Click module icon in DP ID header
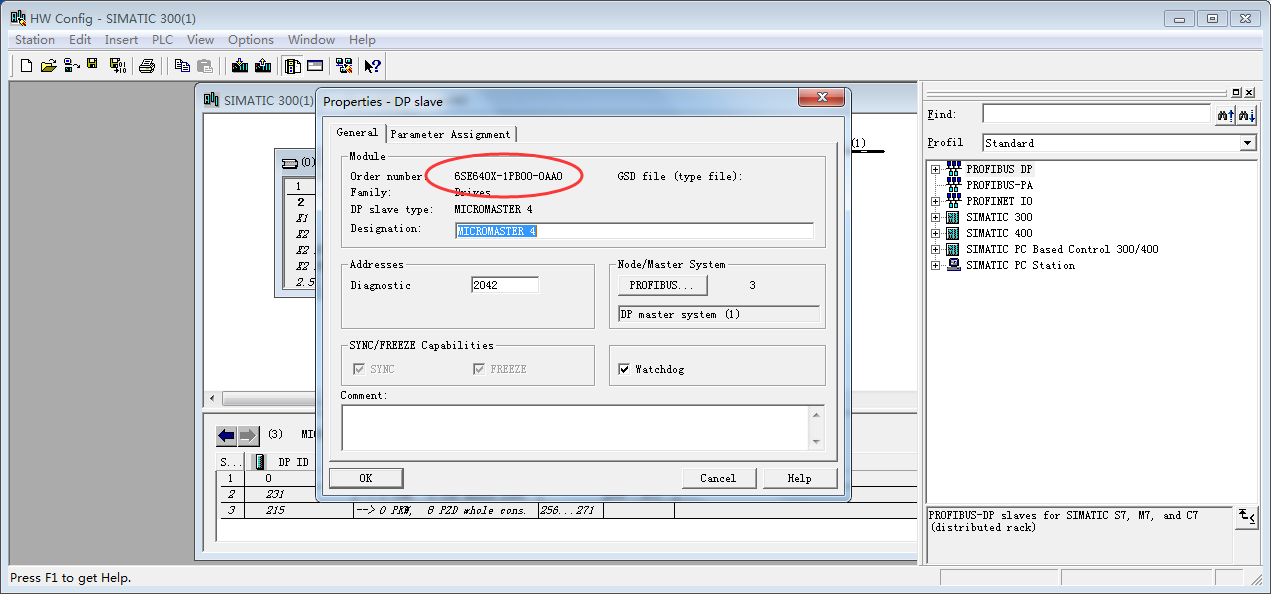1271x594 pixels. tap(260, 462)
